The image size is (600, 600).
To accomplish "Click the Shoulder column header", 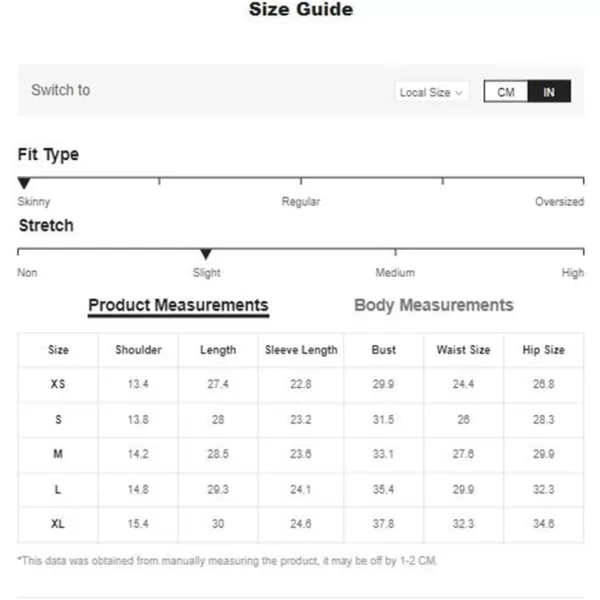I will click(x=138, y=350).
